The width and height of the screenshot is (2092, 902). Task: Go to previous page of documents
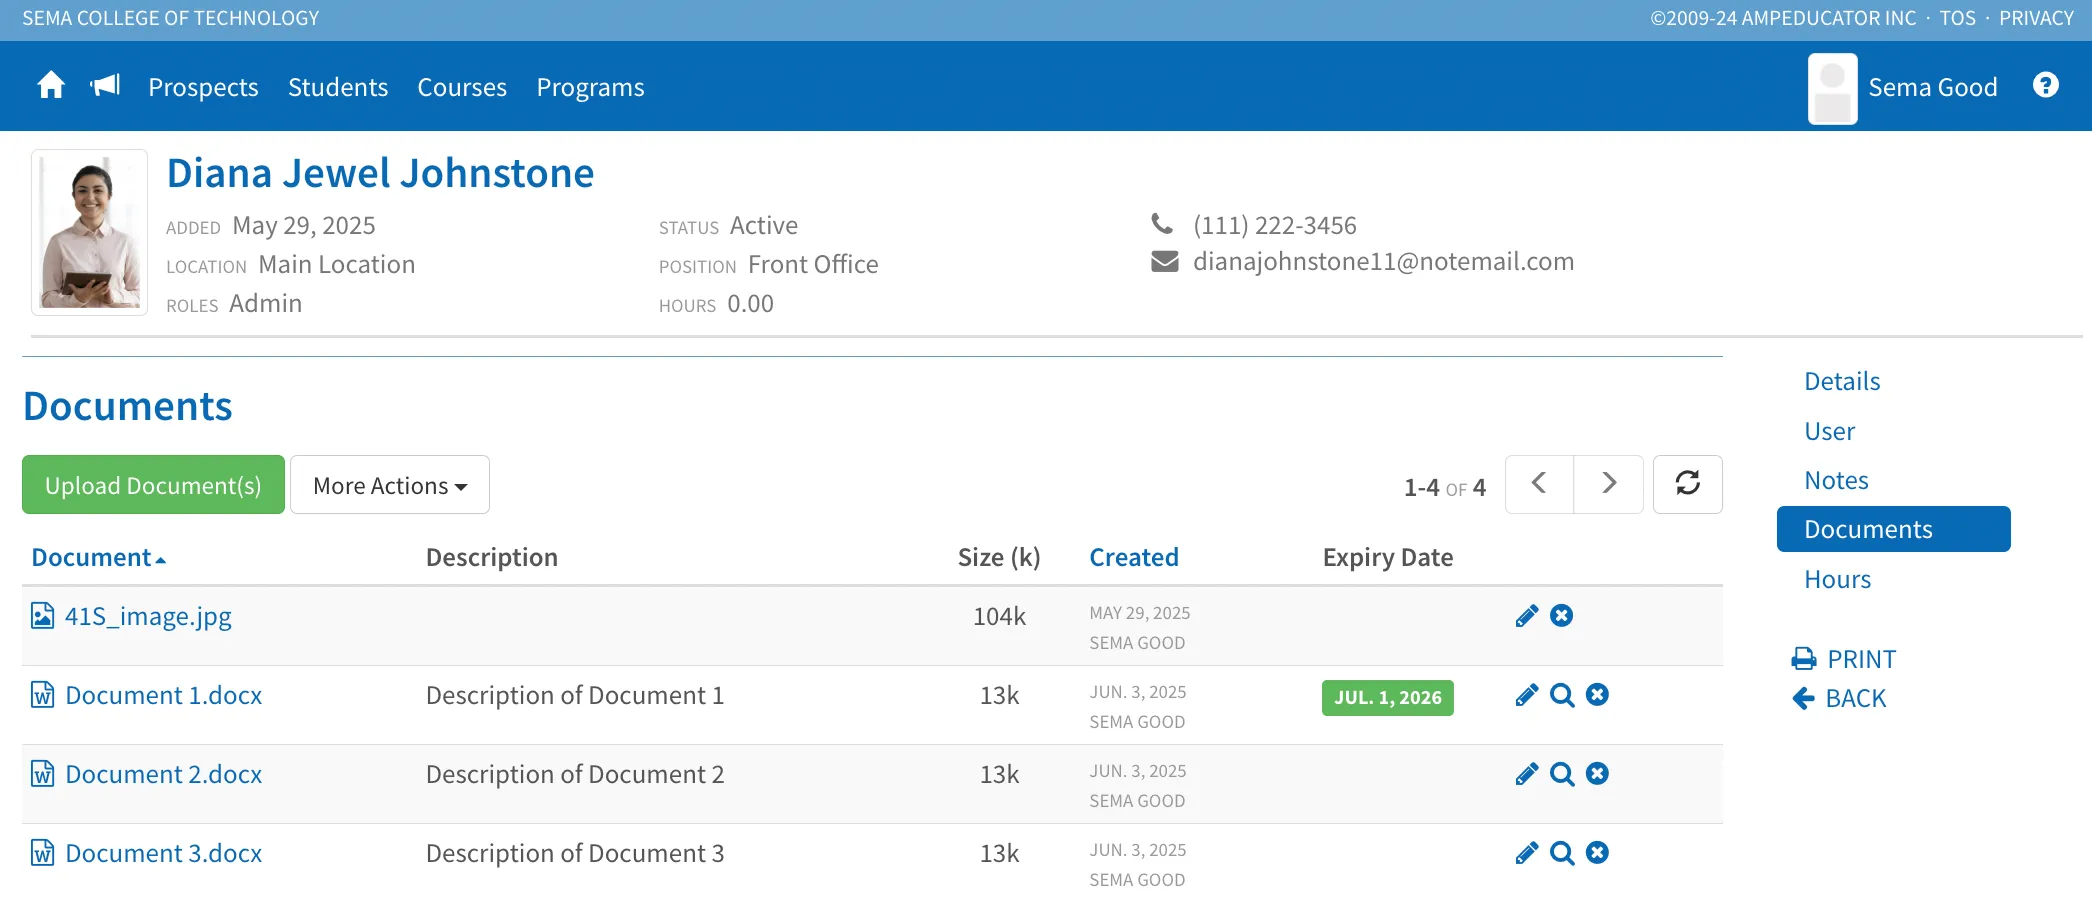(1539, 484)
